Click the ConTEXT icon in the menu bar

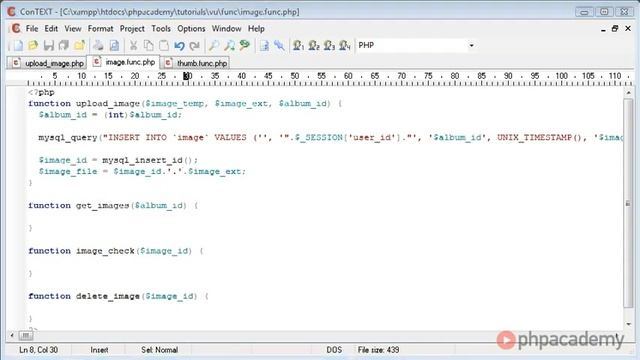pos(16,29)
